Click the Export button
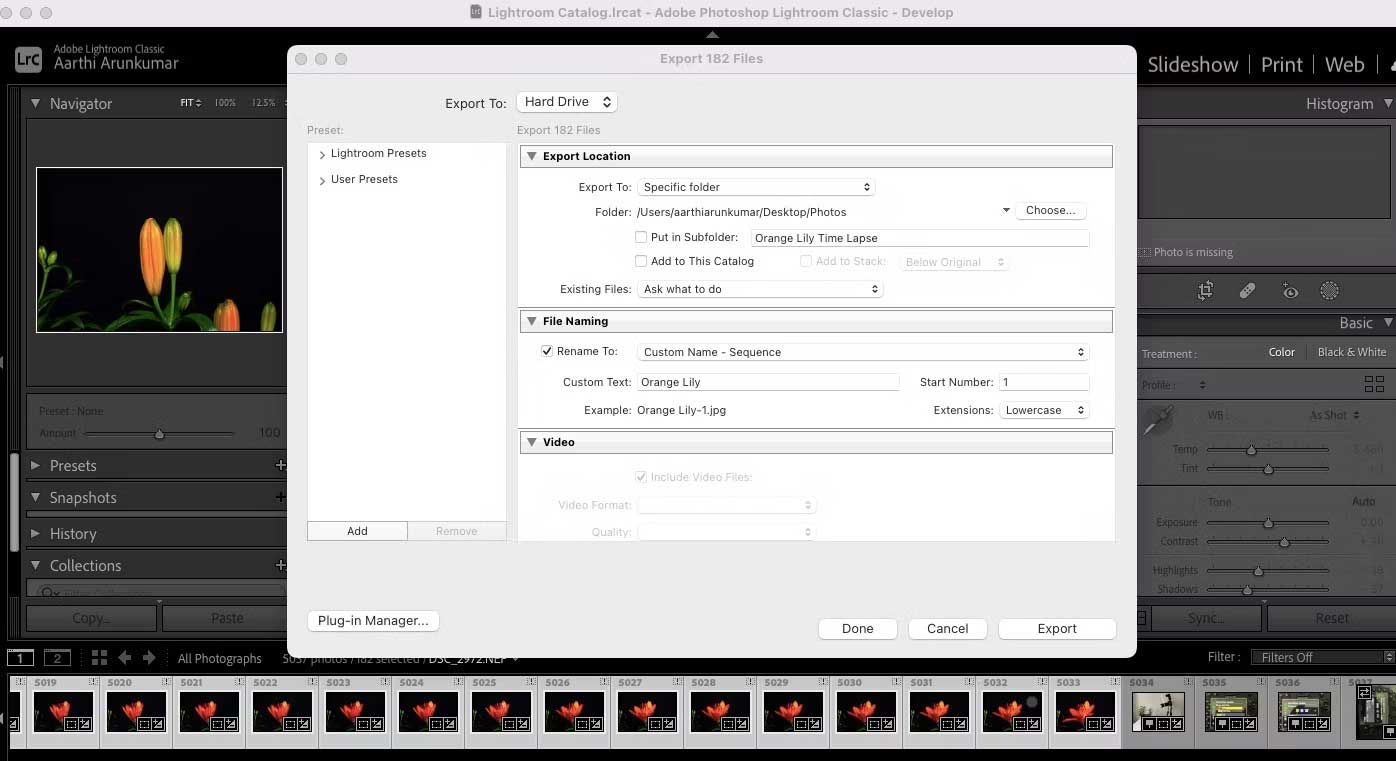The image size is (1396, 761). tap(1056, 629)
